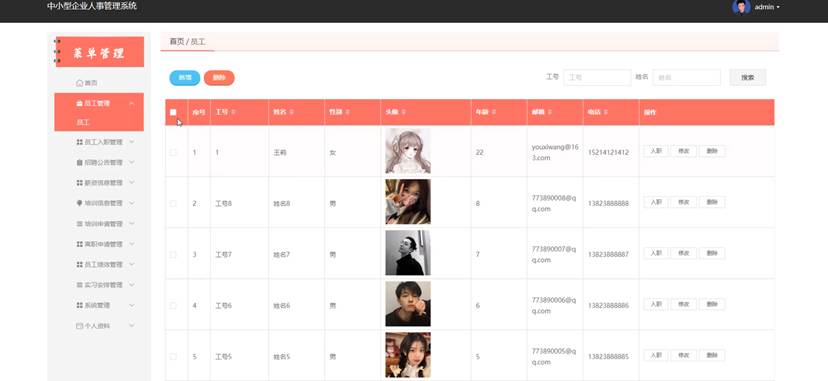Click the email 773890008@qq.com cell

554,203
